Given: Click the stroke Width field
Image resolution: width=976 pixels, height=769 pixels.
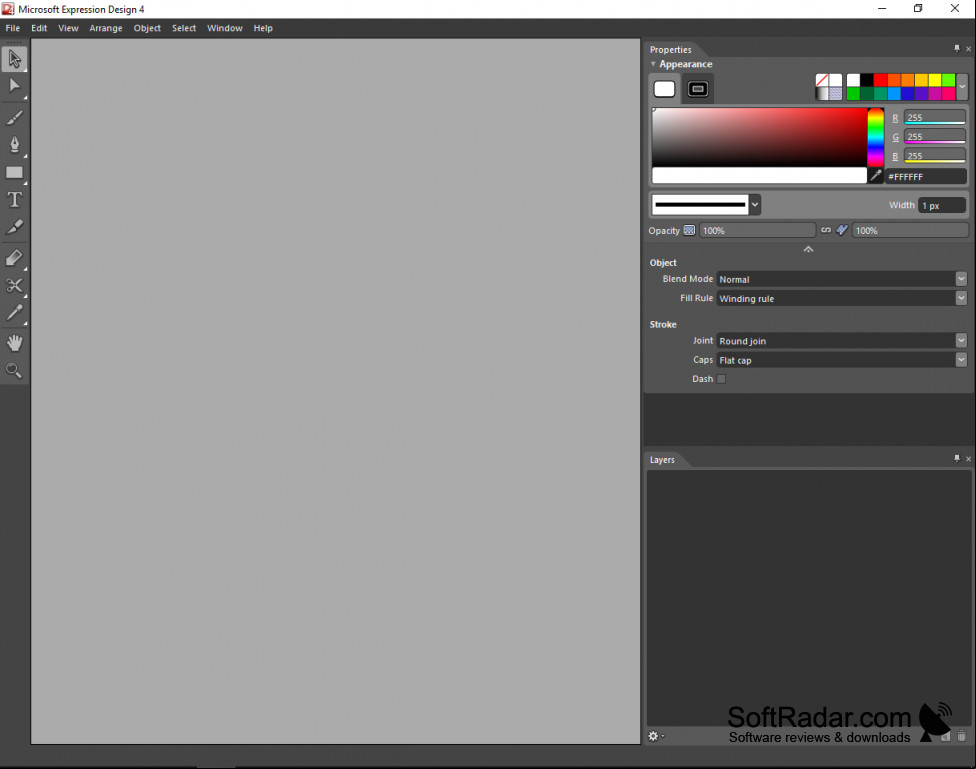Looking at the screenshot, I should tap(942, 205).
